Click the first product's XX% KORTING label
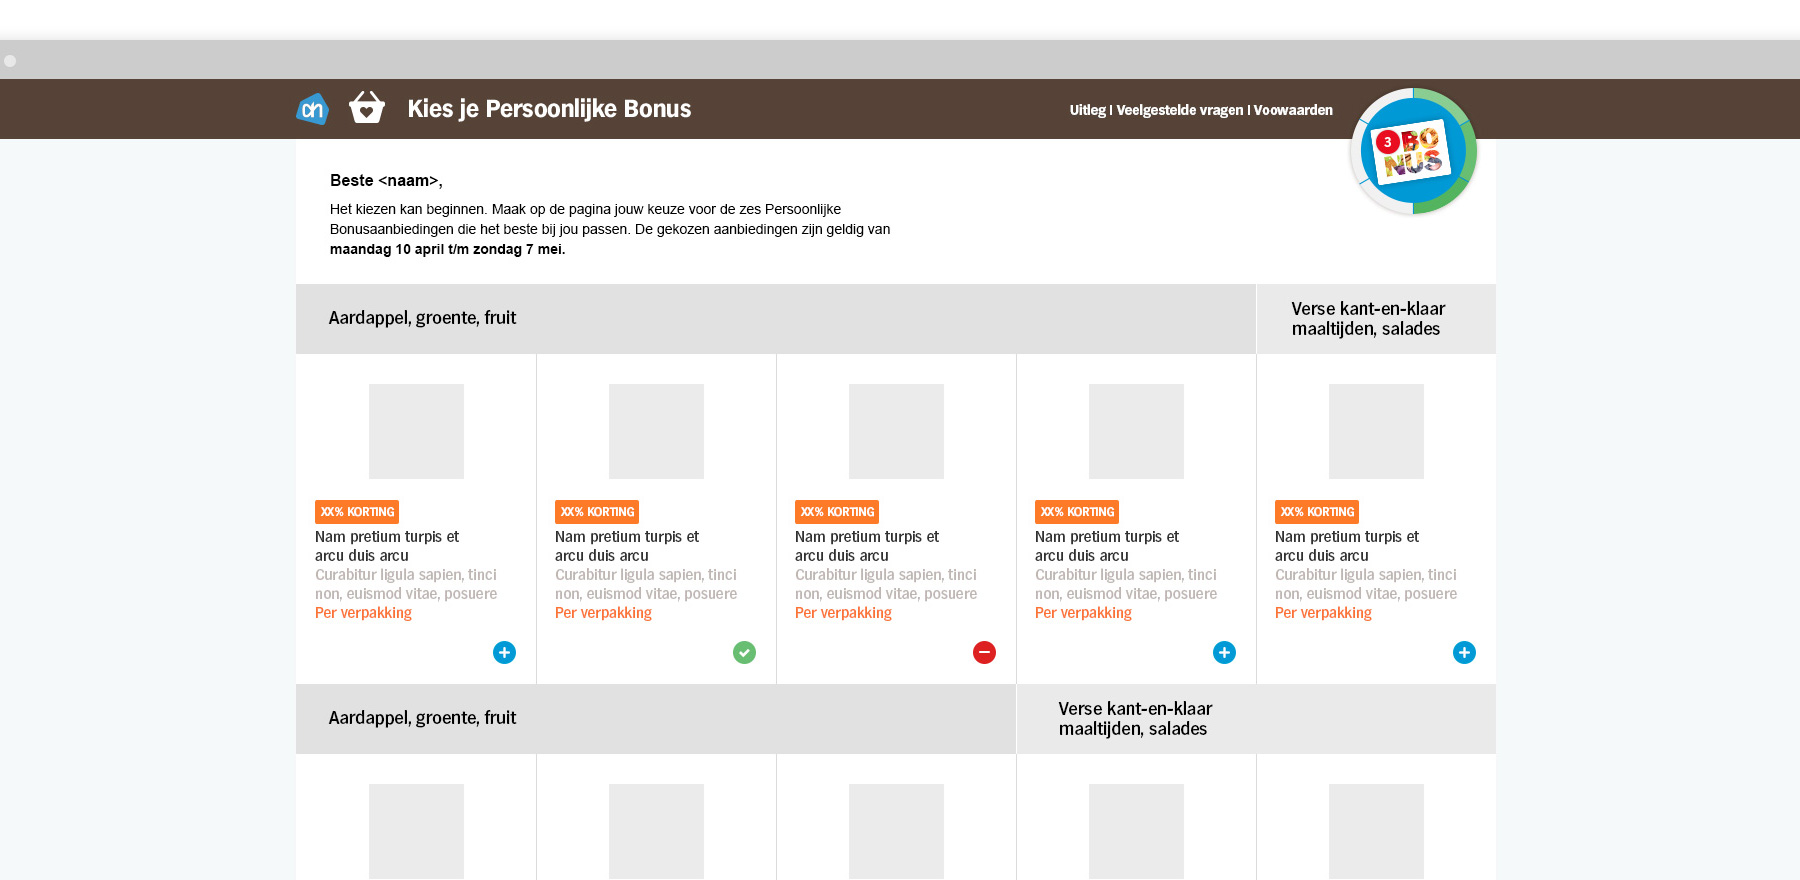 [357, 512]
